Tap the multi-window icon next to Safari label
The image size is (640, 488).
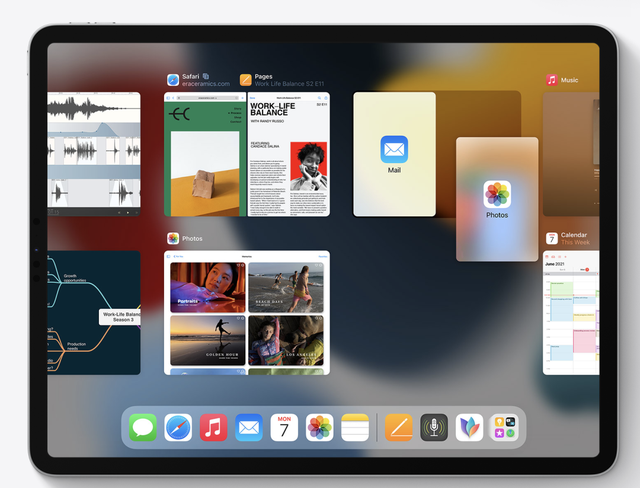click(x=206, y=76)
